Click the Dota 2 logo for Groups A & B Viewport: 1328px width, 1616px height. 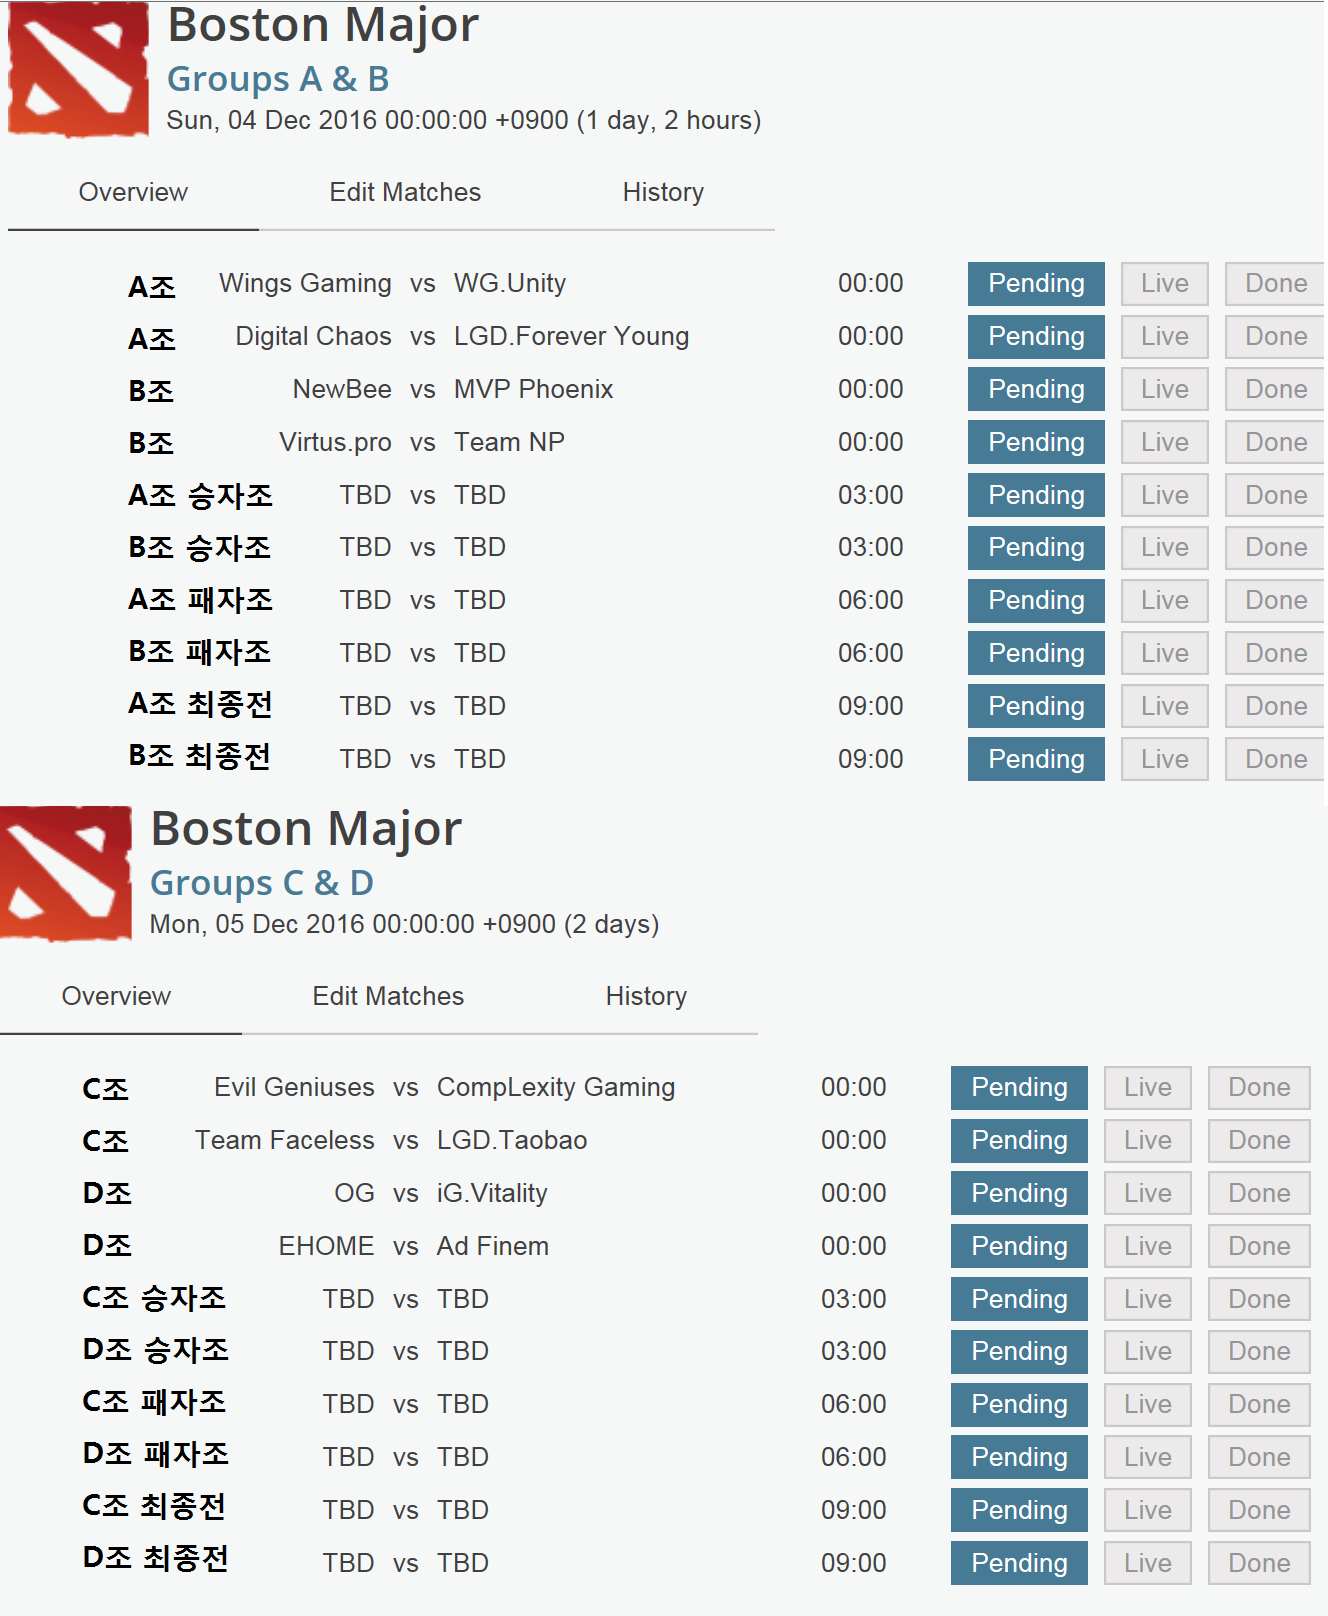[78, 70]
